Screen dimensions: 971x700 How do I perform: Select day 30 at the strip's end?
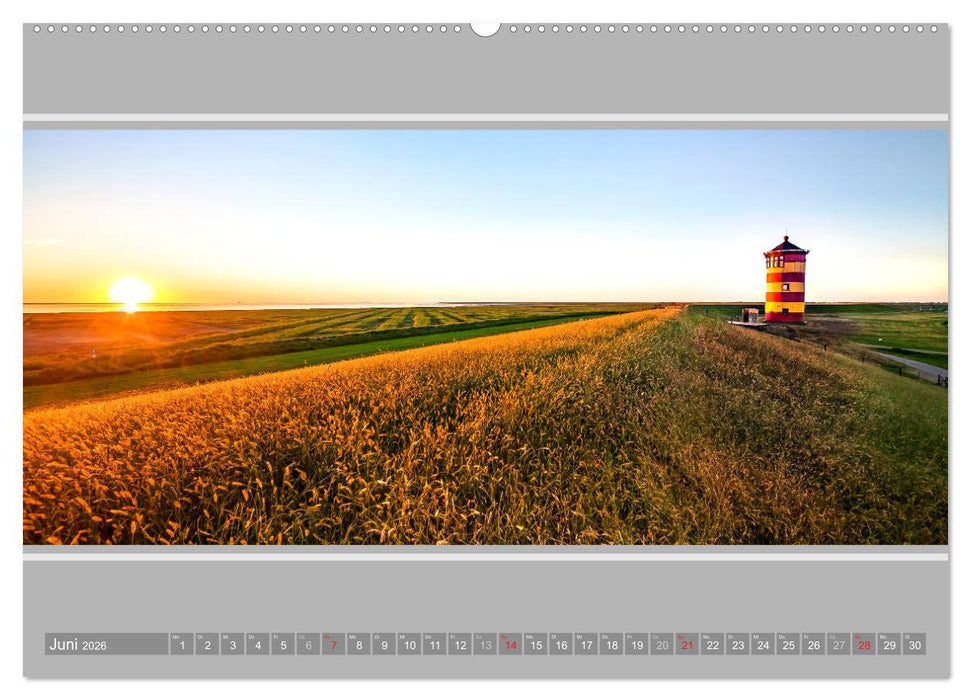(x=914, y=645)
